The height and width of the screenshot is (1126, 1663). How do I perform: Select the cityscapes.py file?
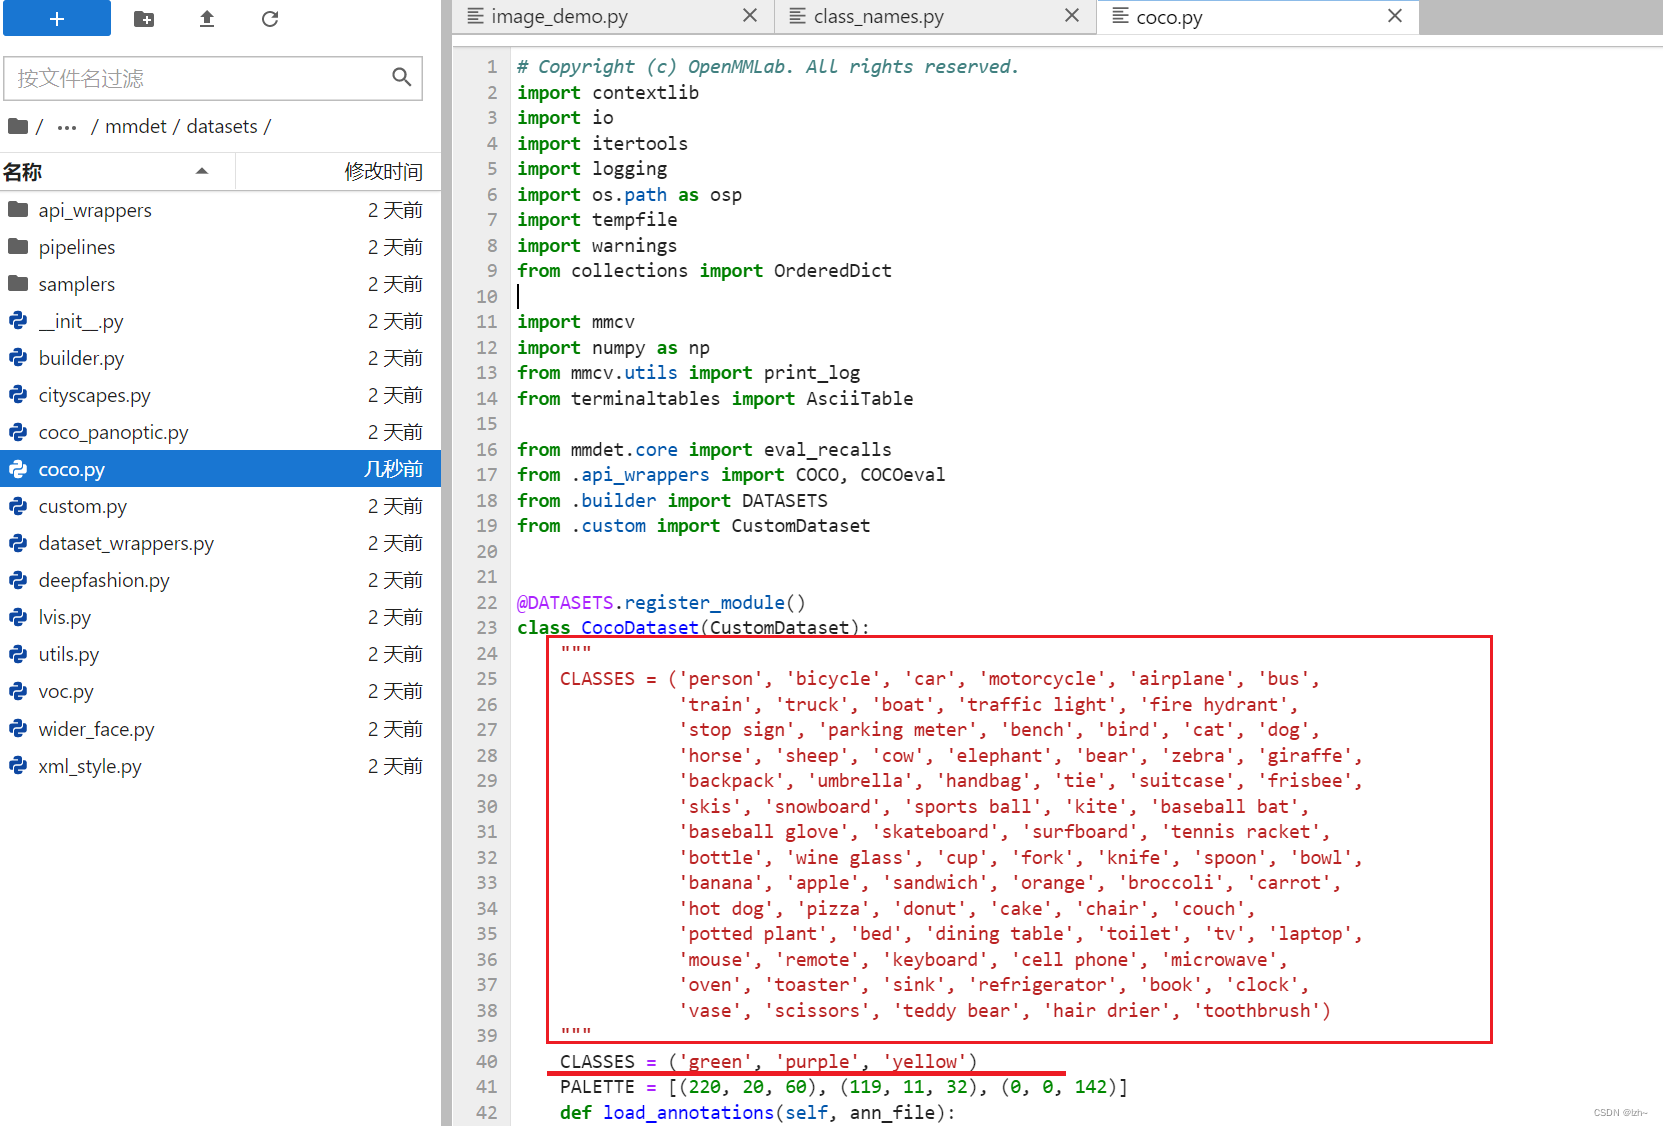pos(220,395)
